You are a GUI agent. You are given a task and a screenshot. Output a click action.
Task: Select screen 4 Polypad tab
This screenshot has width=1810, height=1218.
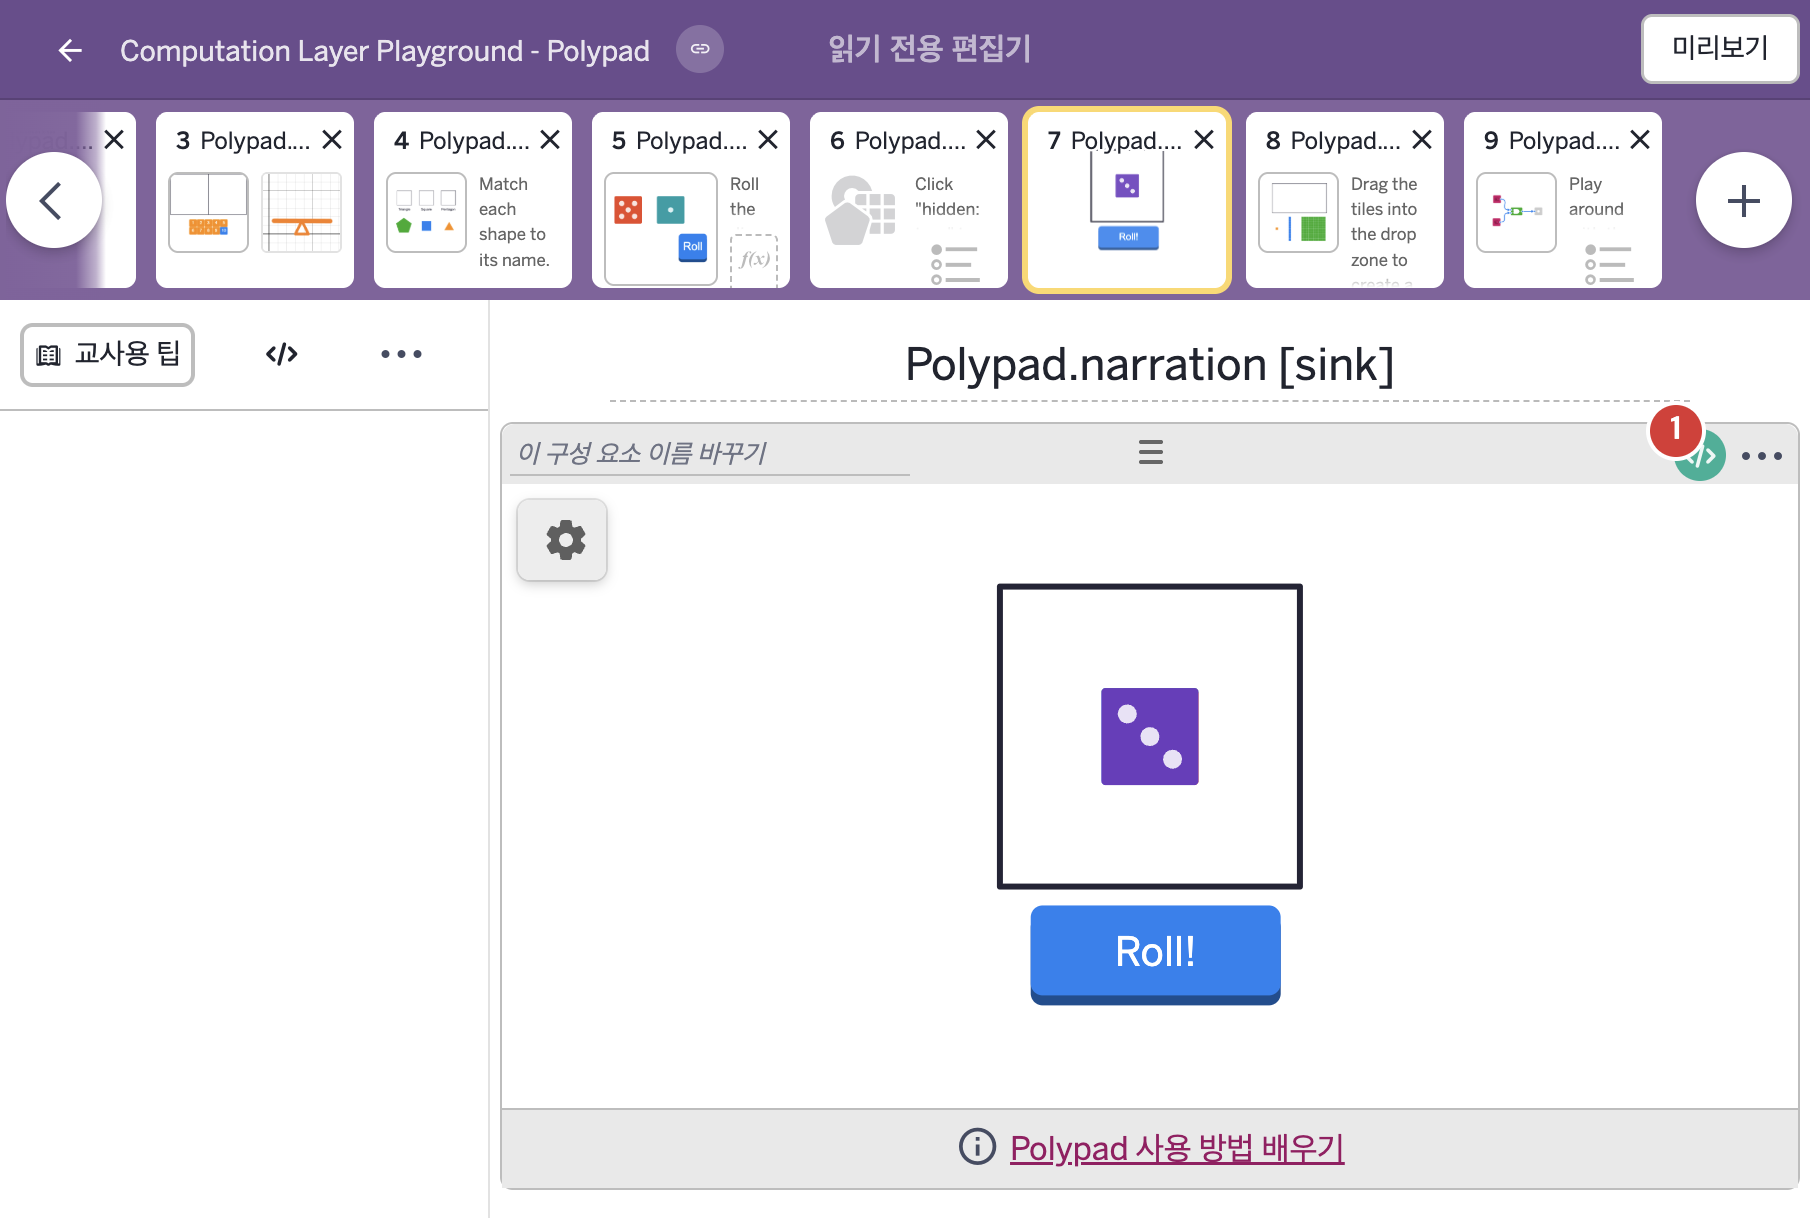click(473, 200)
